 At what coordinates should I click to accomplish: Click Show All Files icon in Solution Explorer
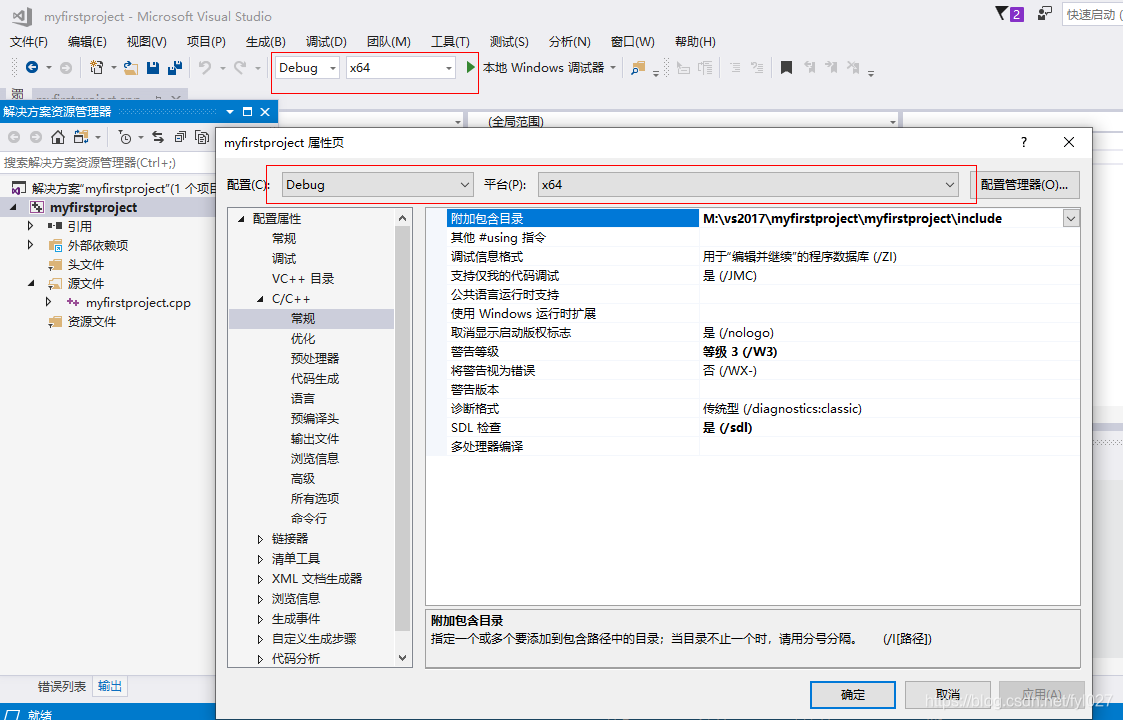tap(202, 137)
